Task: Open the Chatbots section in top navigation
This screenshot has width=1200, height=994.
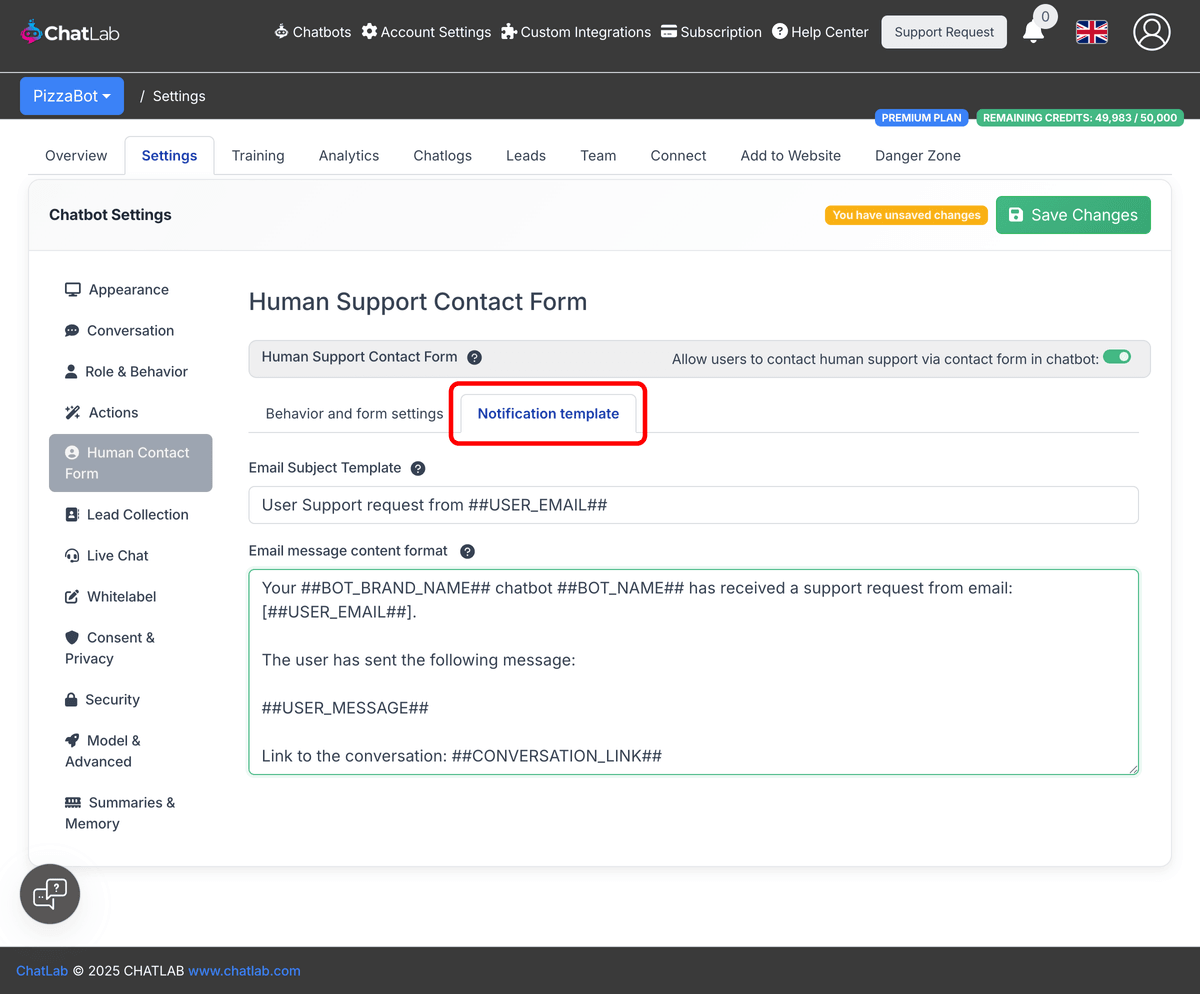Action: click(x=312, y=31)
